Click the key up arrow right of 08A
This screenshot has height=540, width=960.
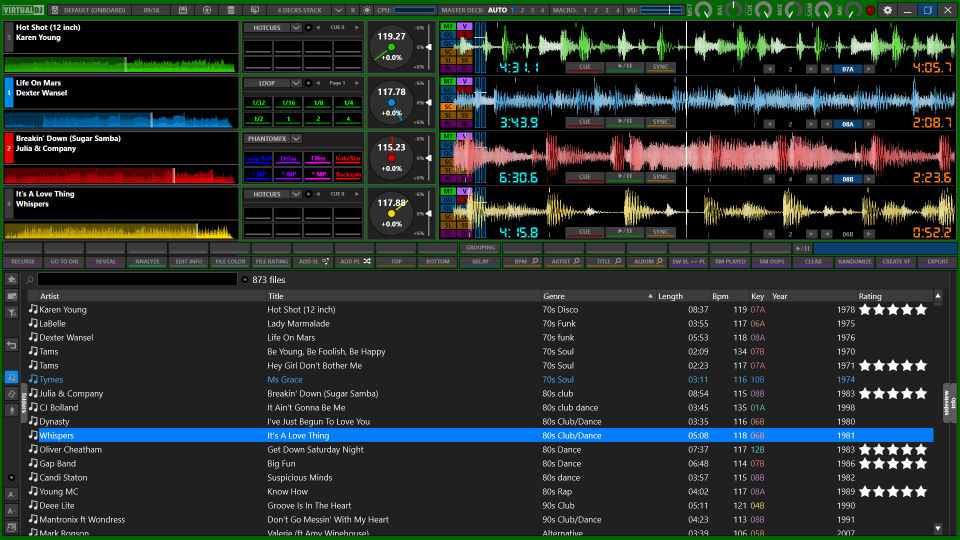pyautogui.click(x=868, y=124)
